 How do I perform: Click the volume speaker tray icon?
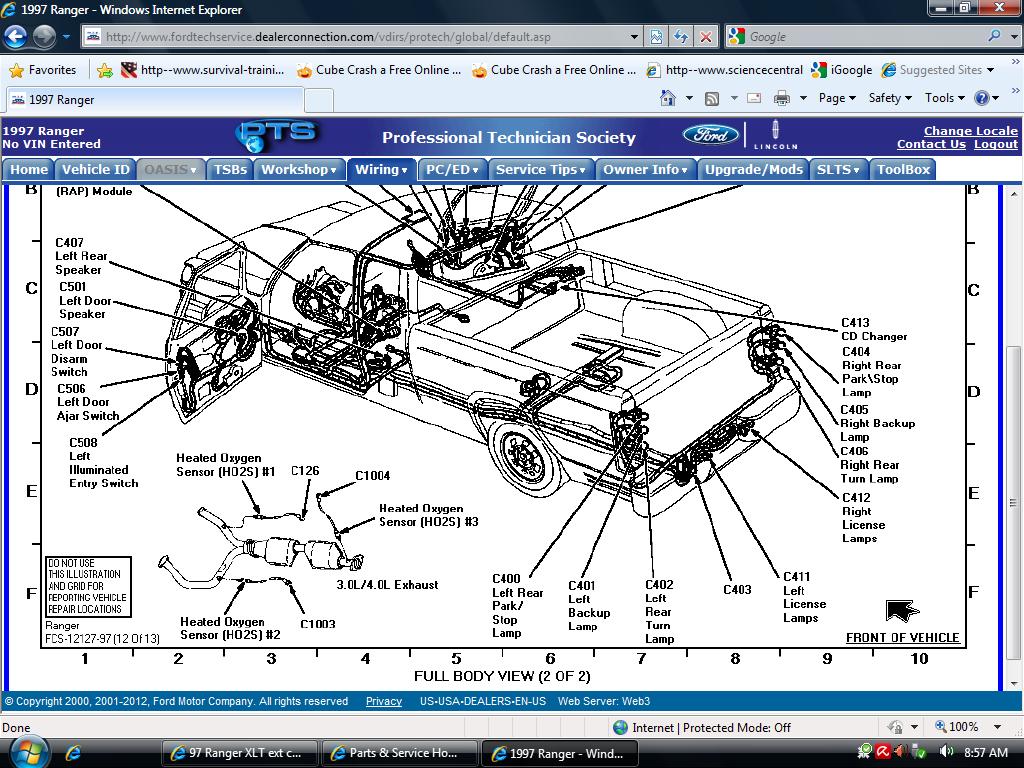[945, 752]
